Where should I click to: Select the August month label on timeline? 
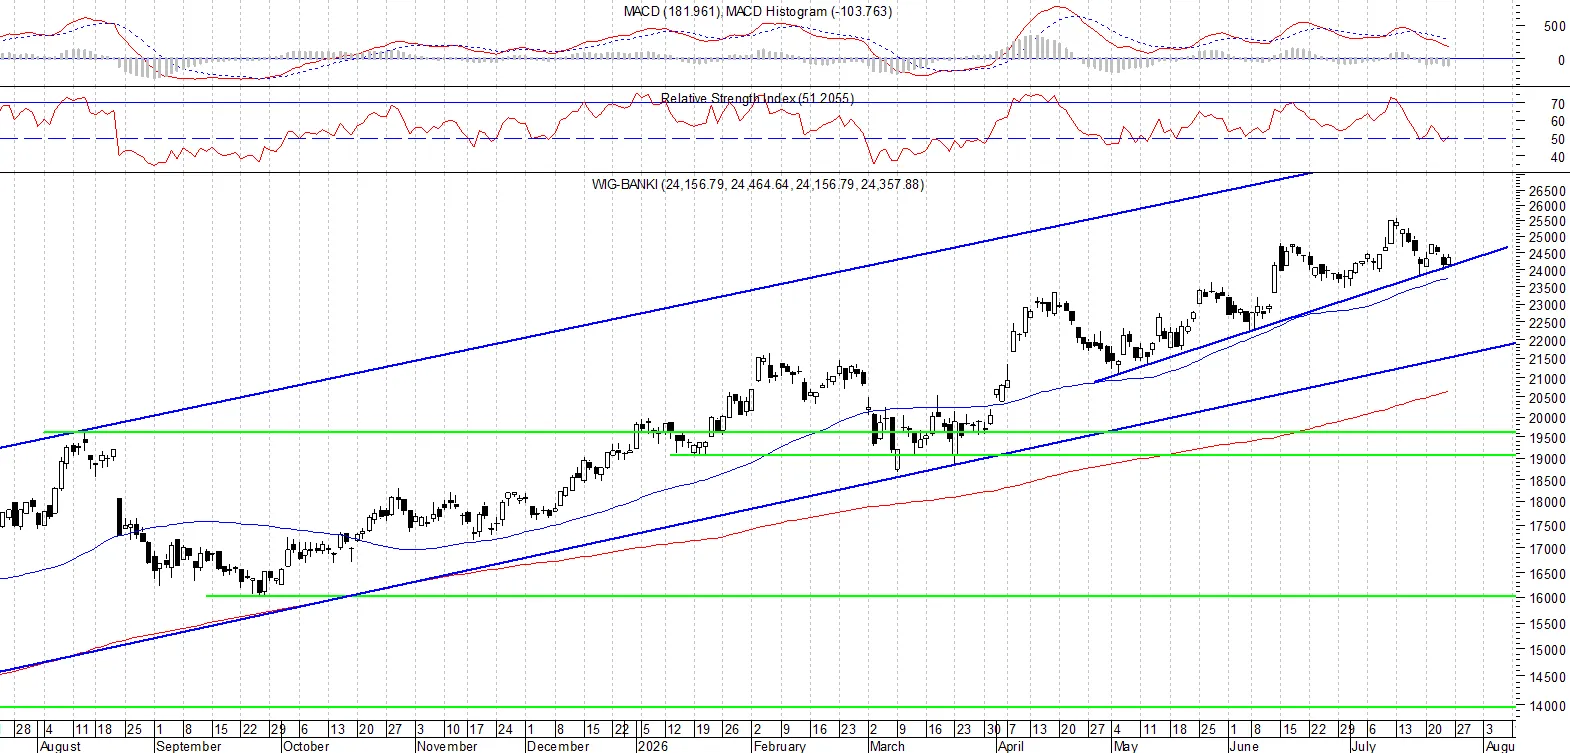(x=60, y=746)
